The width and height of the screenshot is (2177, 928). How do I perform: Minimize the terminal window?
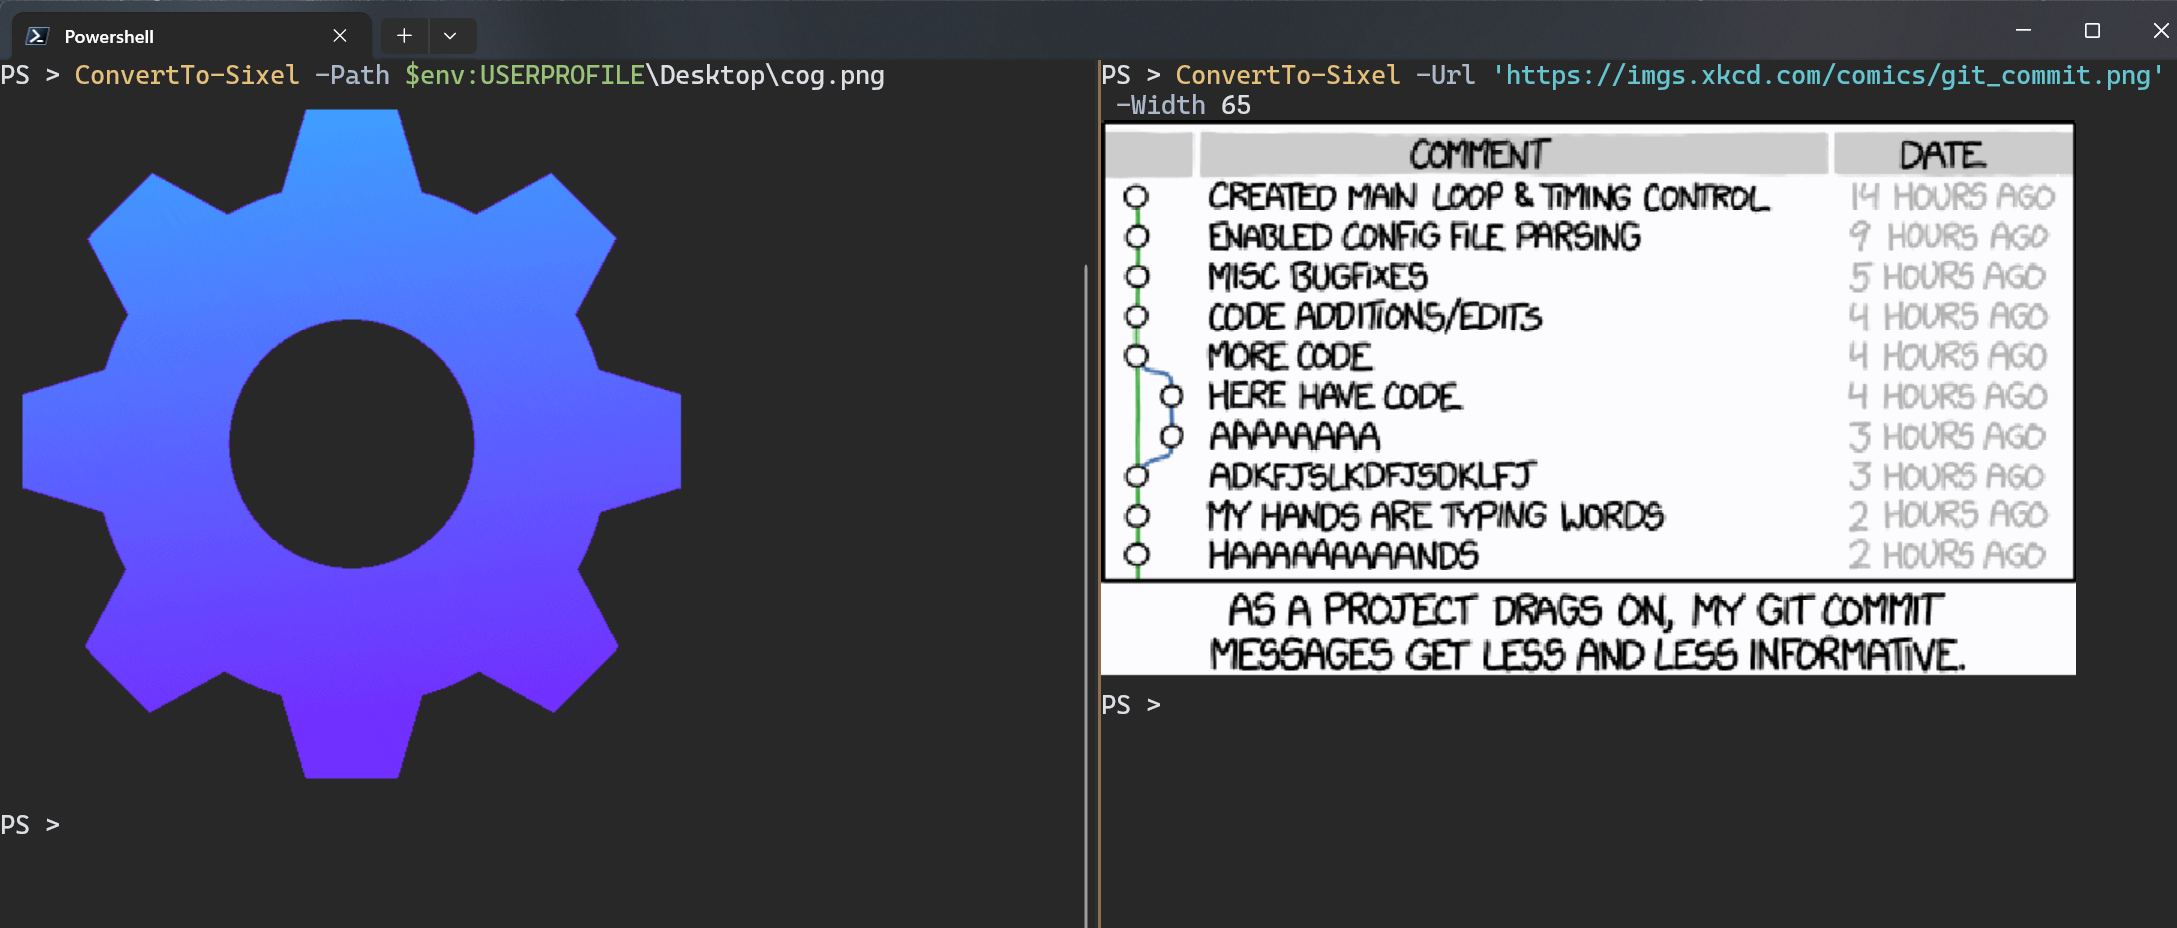tap(2023, 31)
